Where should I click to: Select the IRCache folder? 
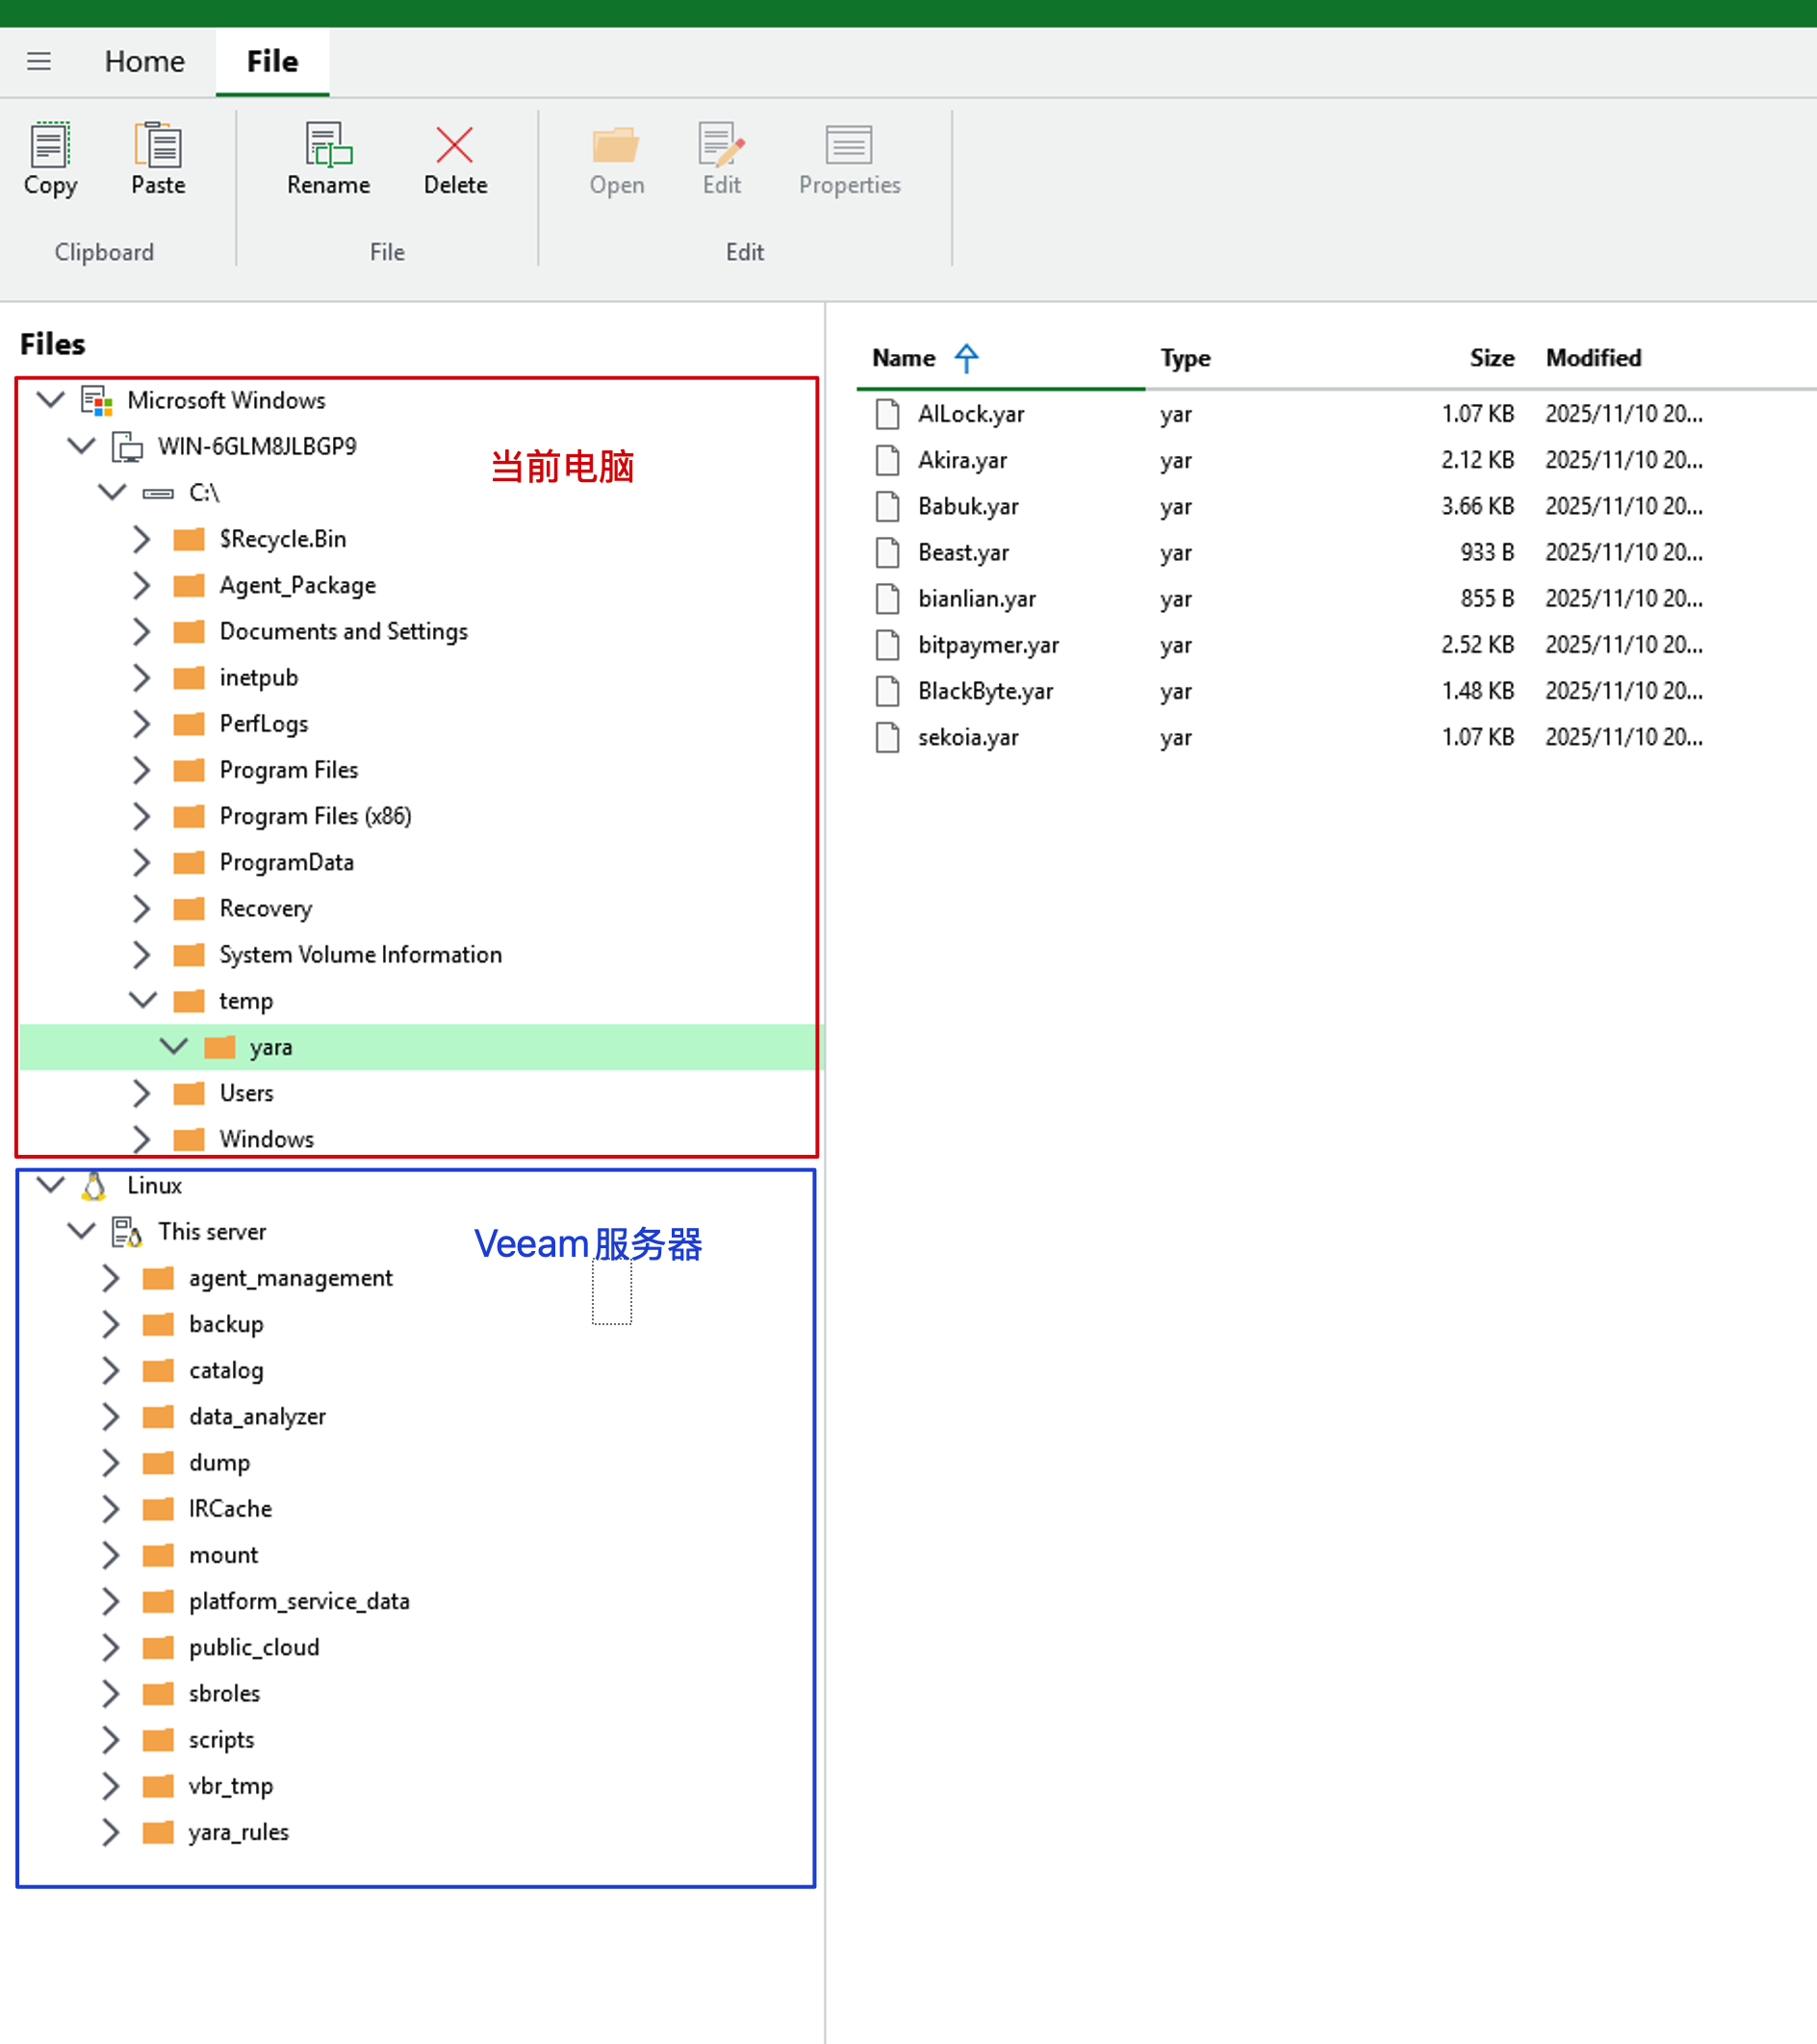tap(231, 1508)
